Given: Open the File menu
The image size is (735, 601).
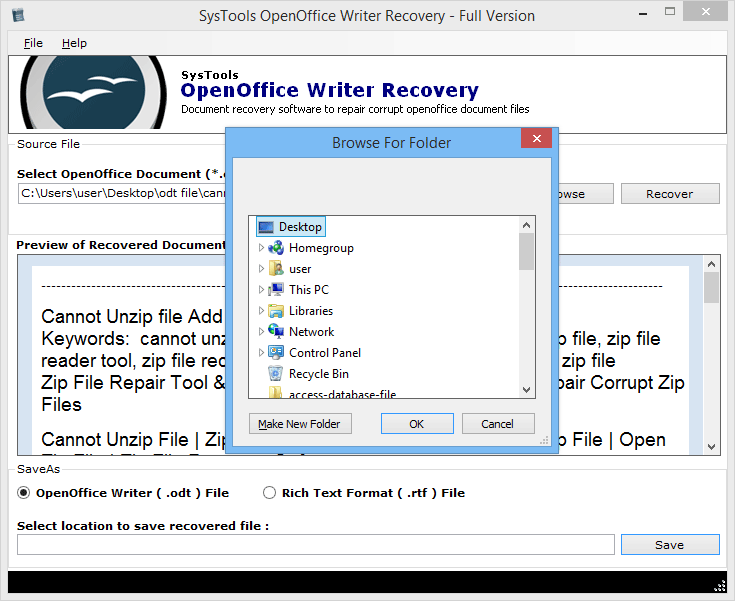Looking at the screenshot, I should coord(33,43).
